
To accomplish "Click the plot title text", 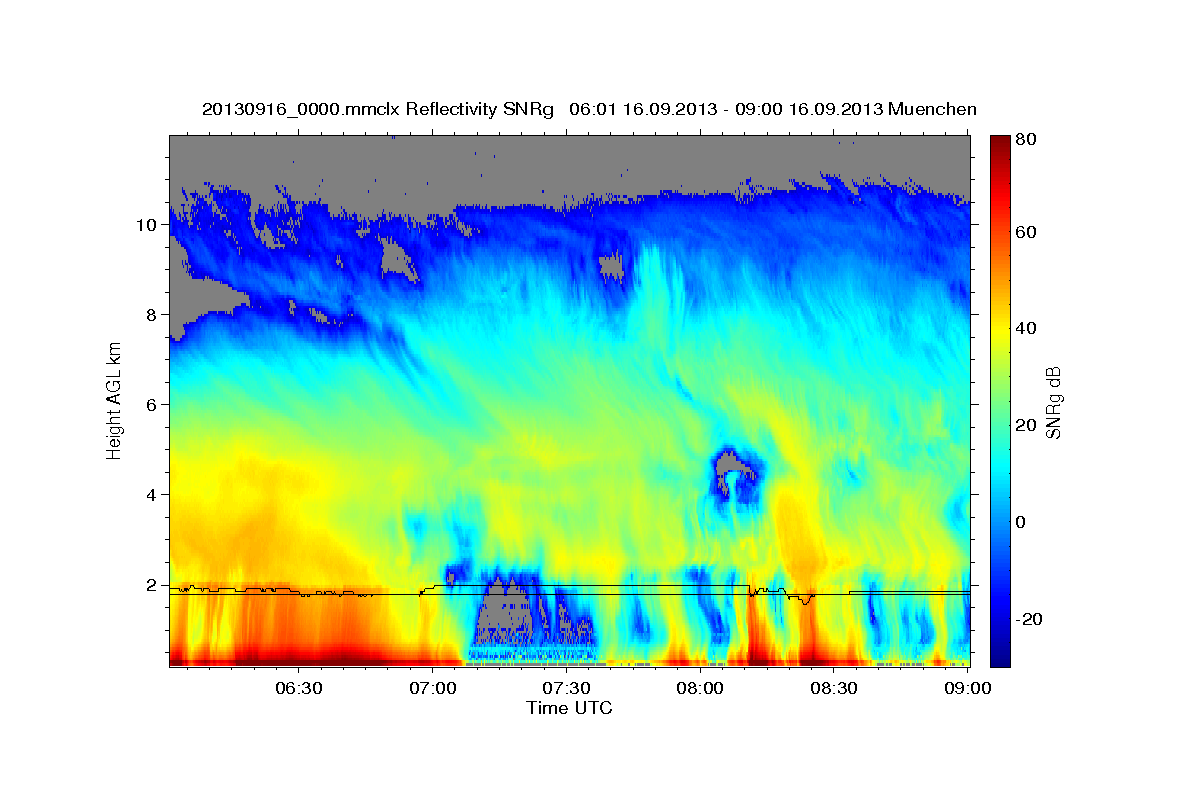I will 589,109.
